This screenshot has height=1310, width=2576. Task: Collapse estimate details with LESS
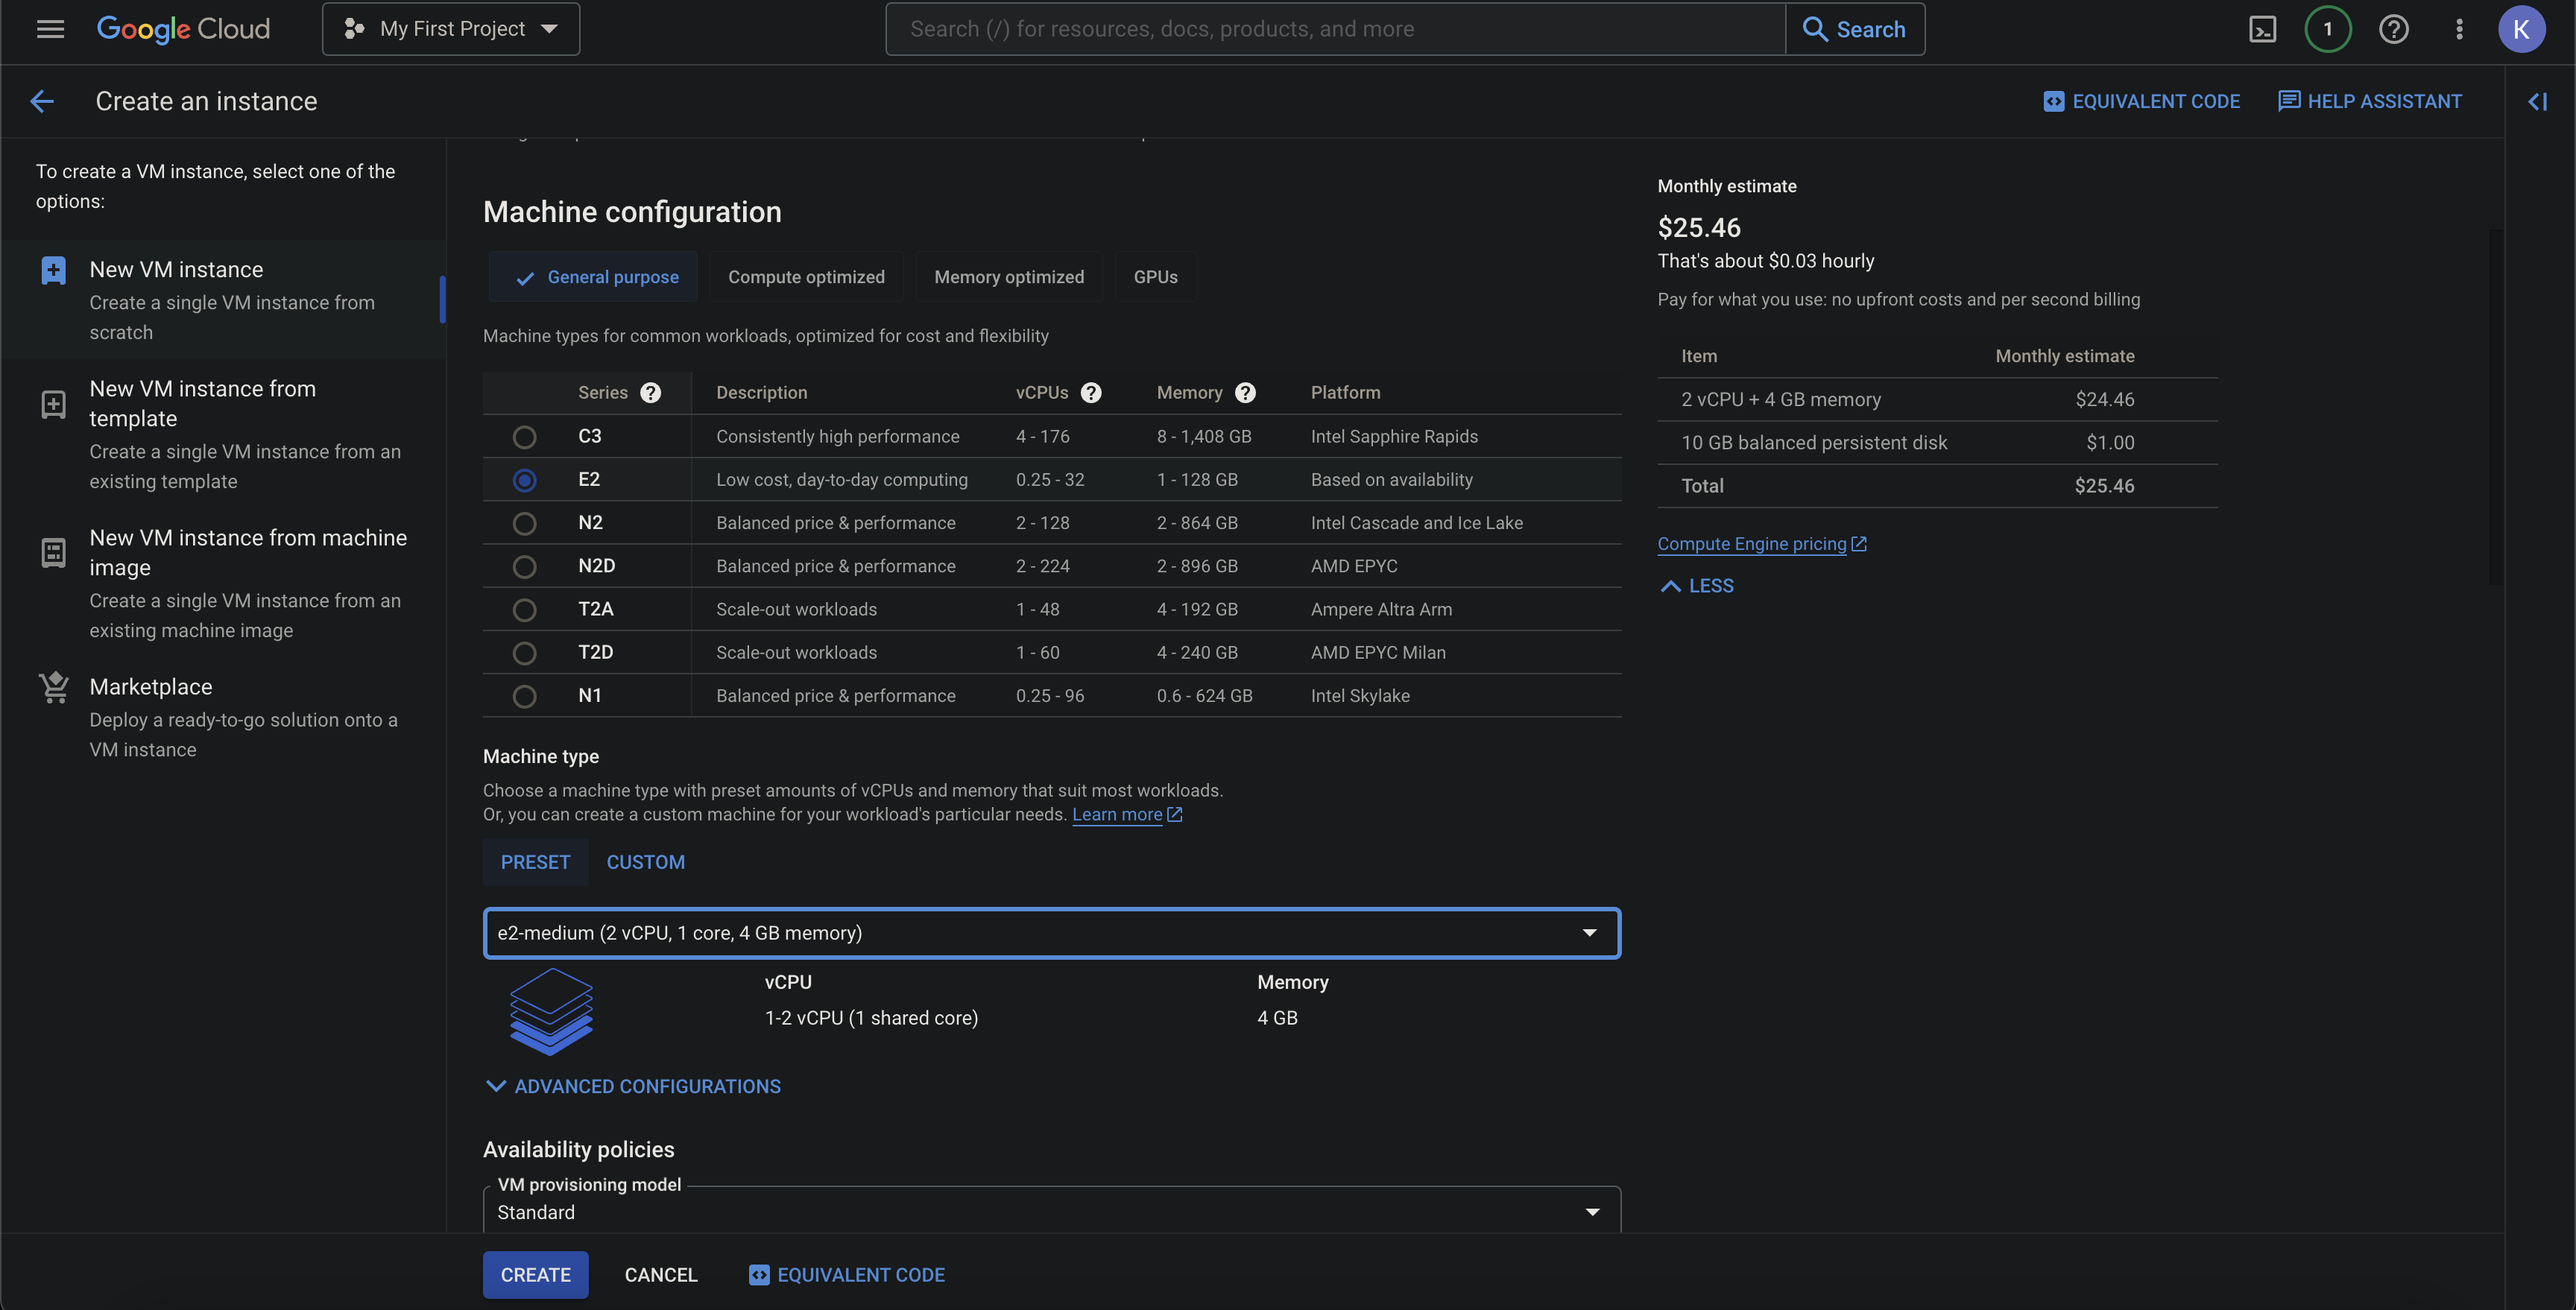[1697, 586]
